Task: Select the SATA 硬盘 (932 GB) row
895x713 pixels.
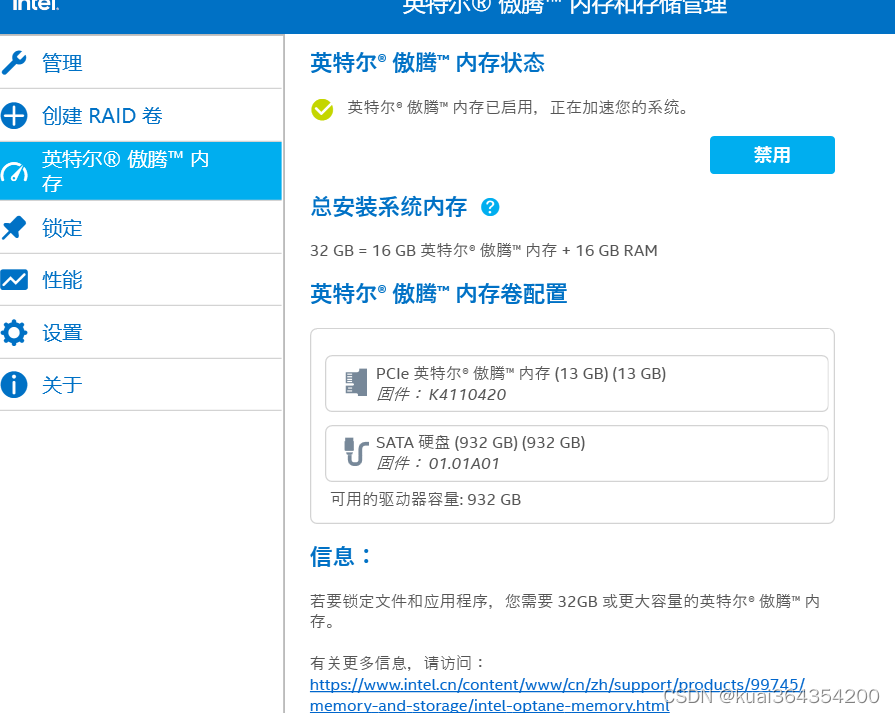Action: (x=576, y=453)
